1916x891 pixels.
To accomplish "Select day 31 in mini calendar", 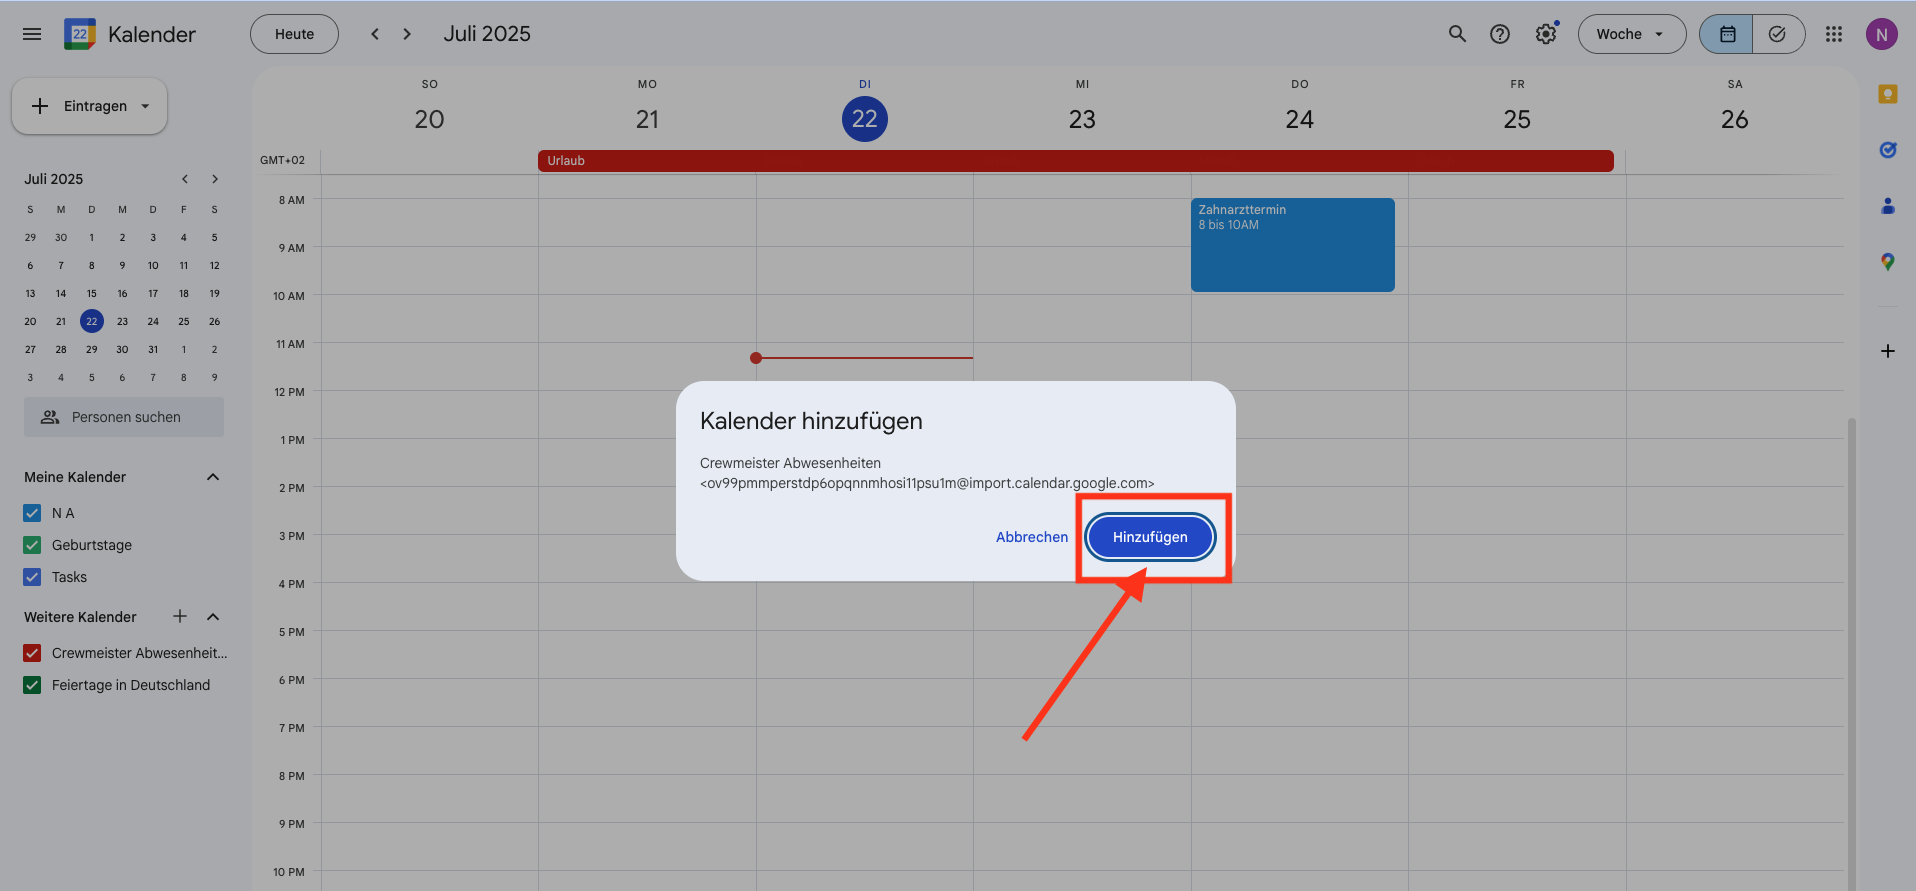I will (x=153, y=349).
